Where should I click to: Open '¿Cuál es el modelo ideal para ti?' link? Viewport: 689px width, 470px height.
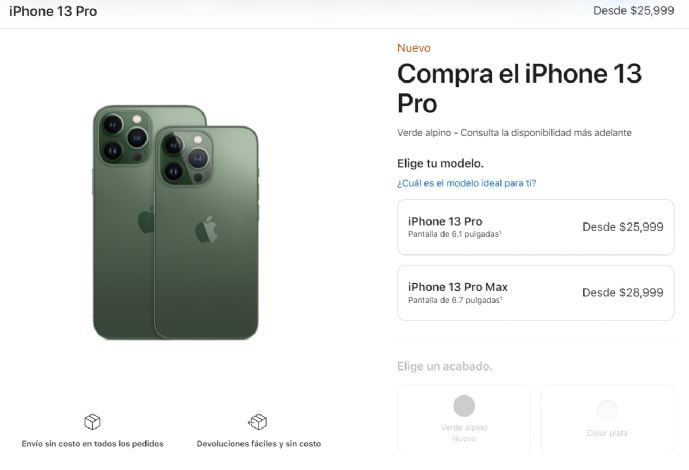coord(466,183)
